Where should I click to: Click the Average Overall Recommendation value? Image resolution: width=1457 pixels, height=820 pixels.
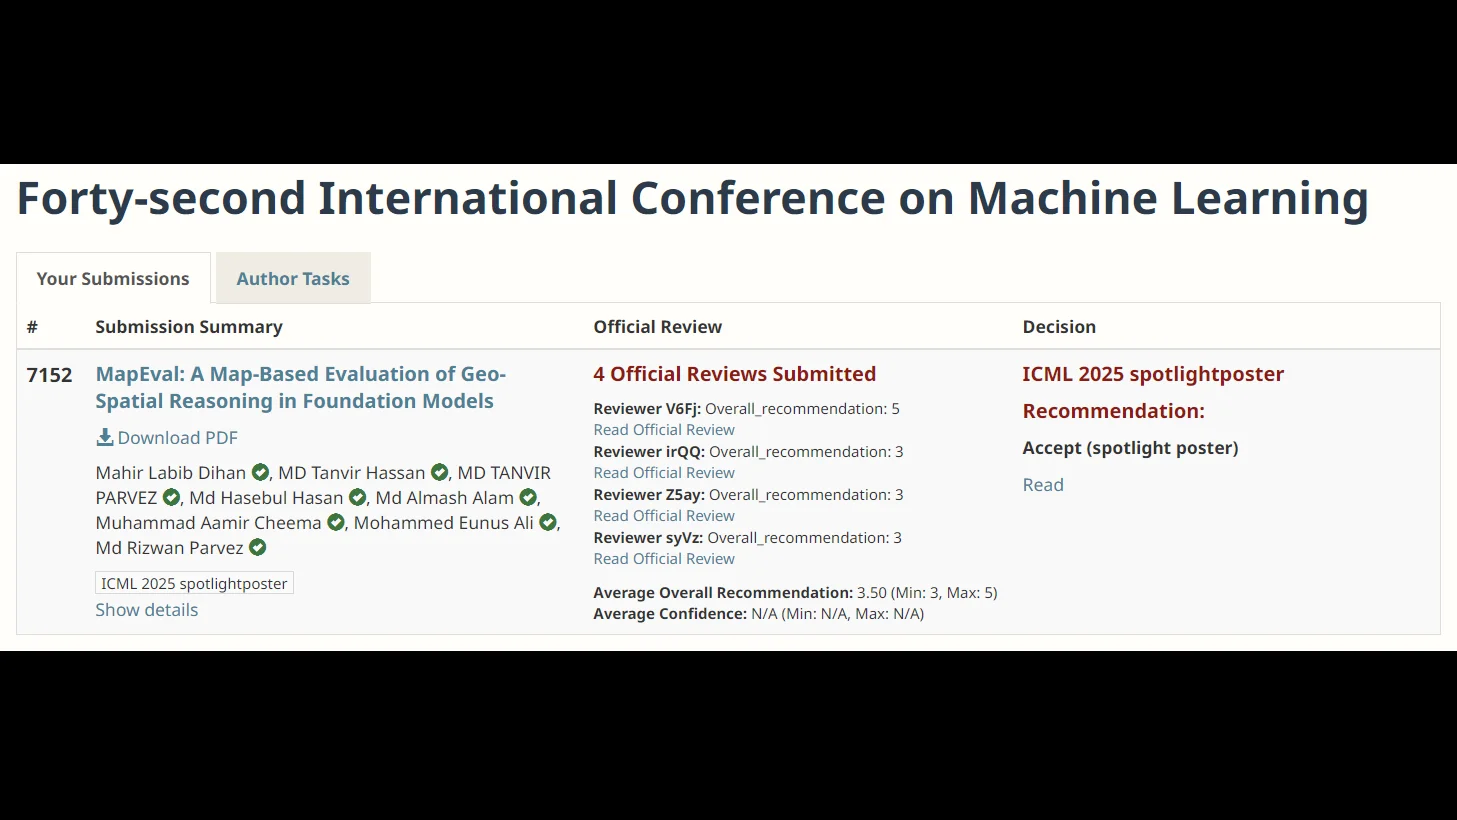pos(927,593)
